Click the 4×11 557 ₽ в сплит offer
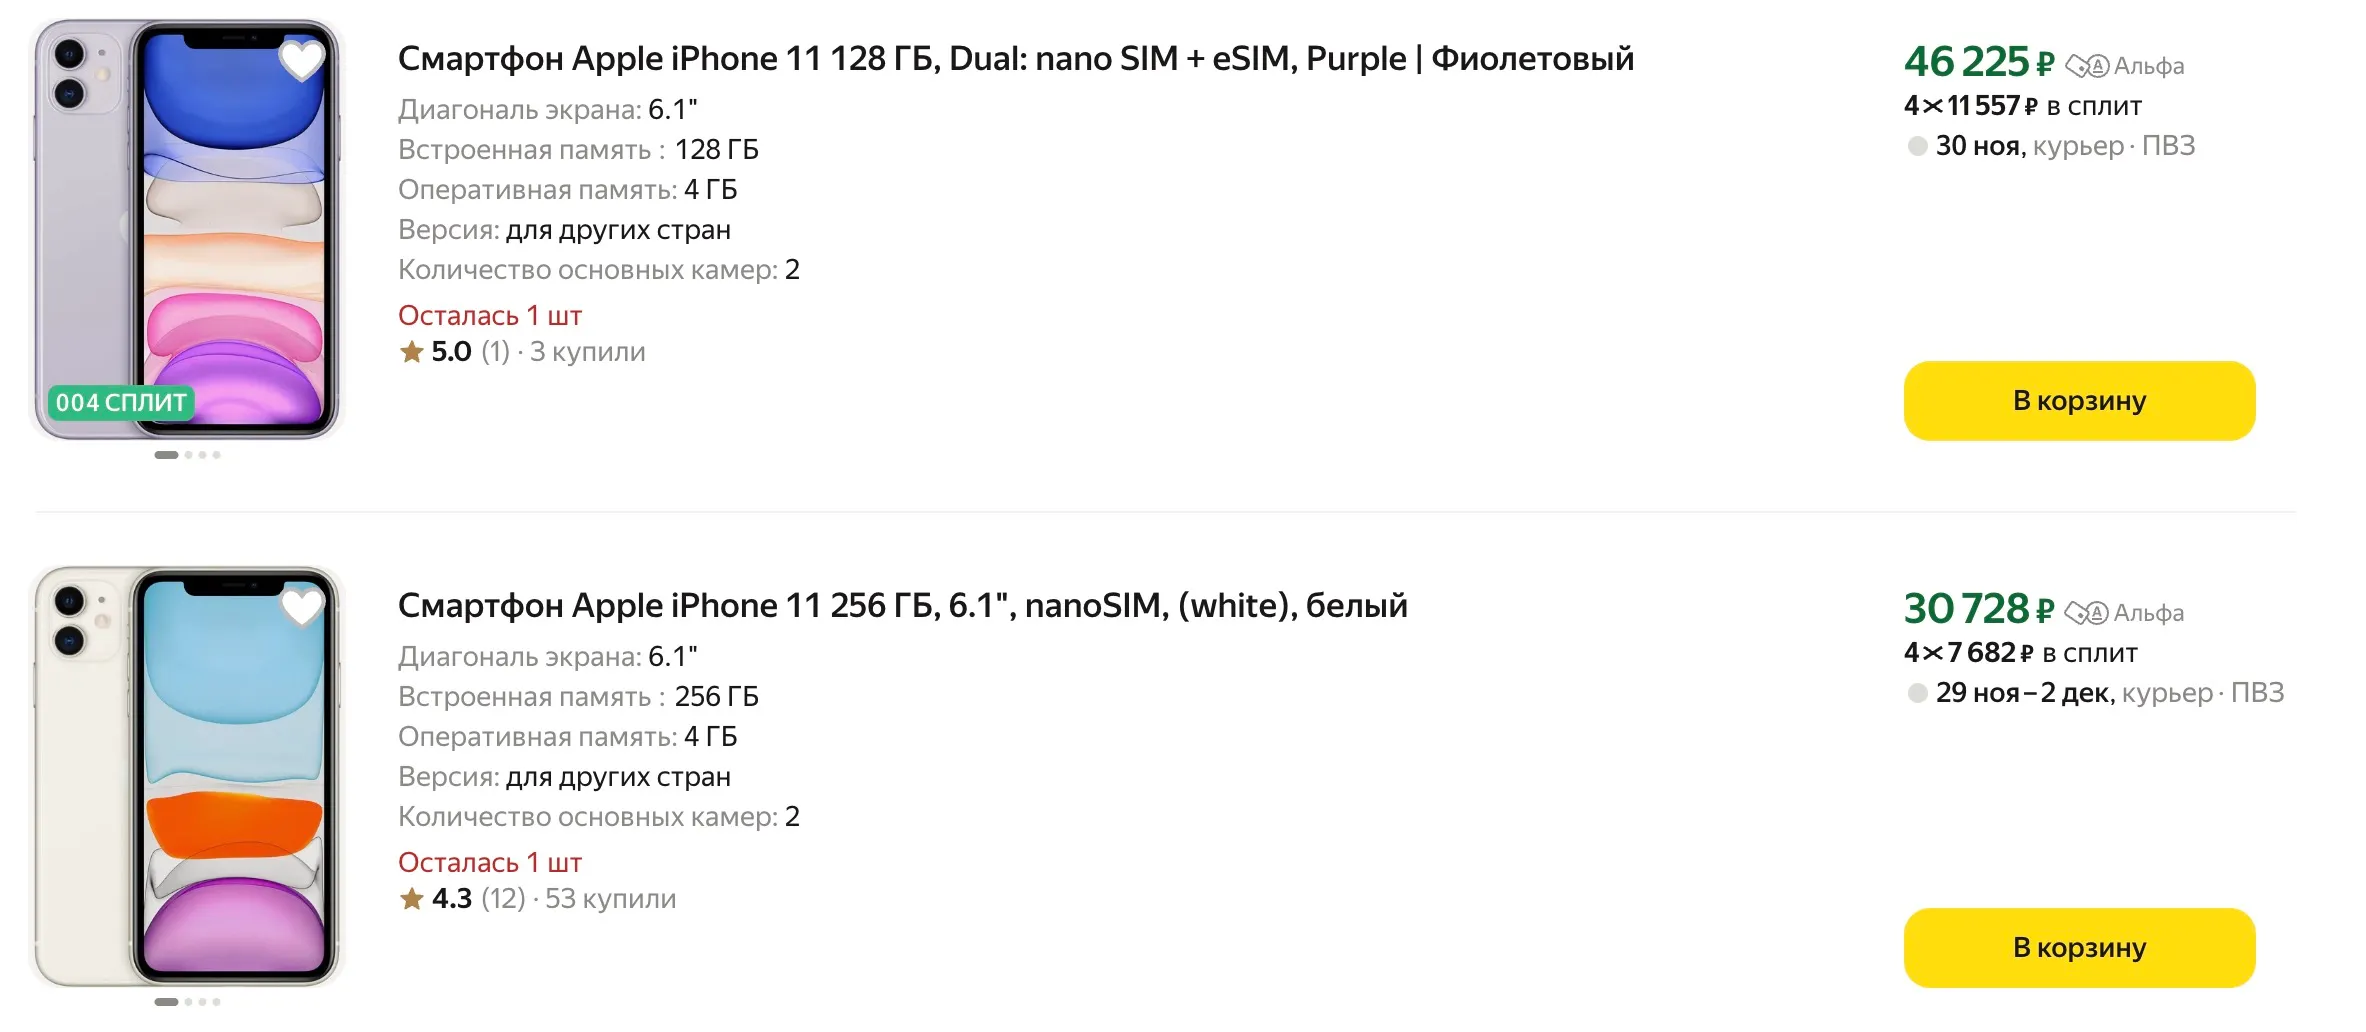 [x=2022, y=106]
